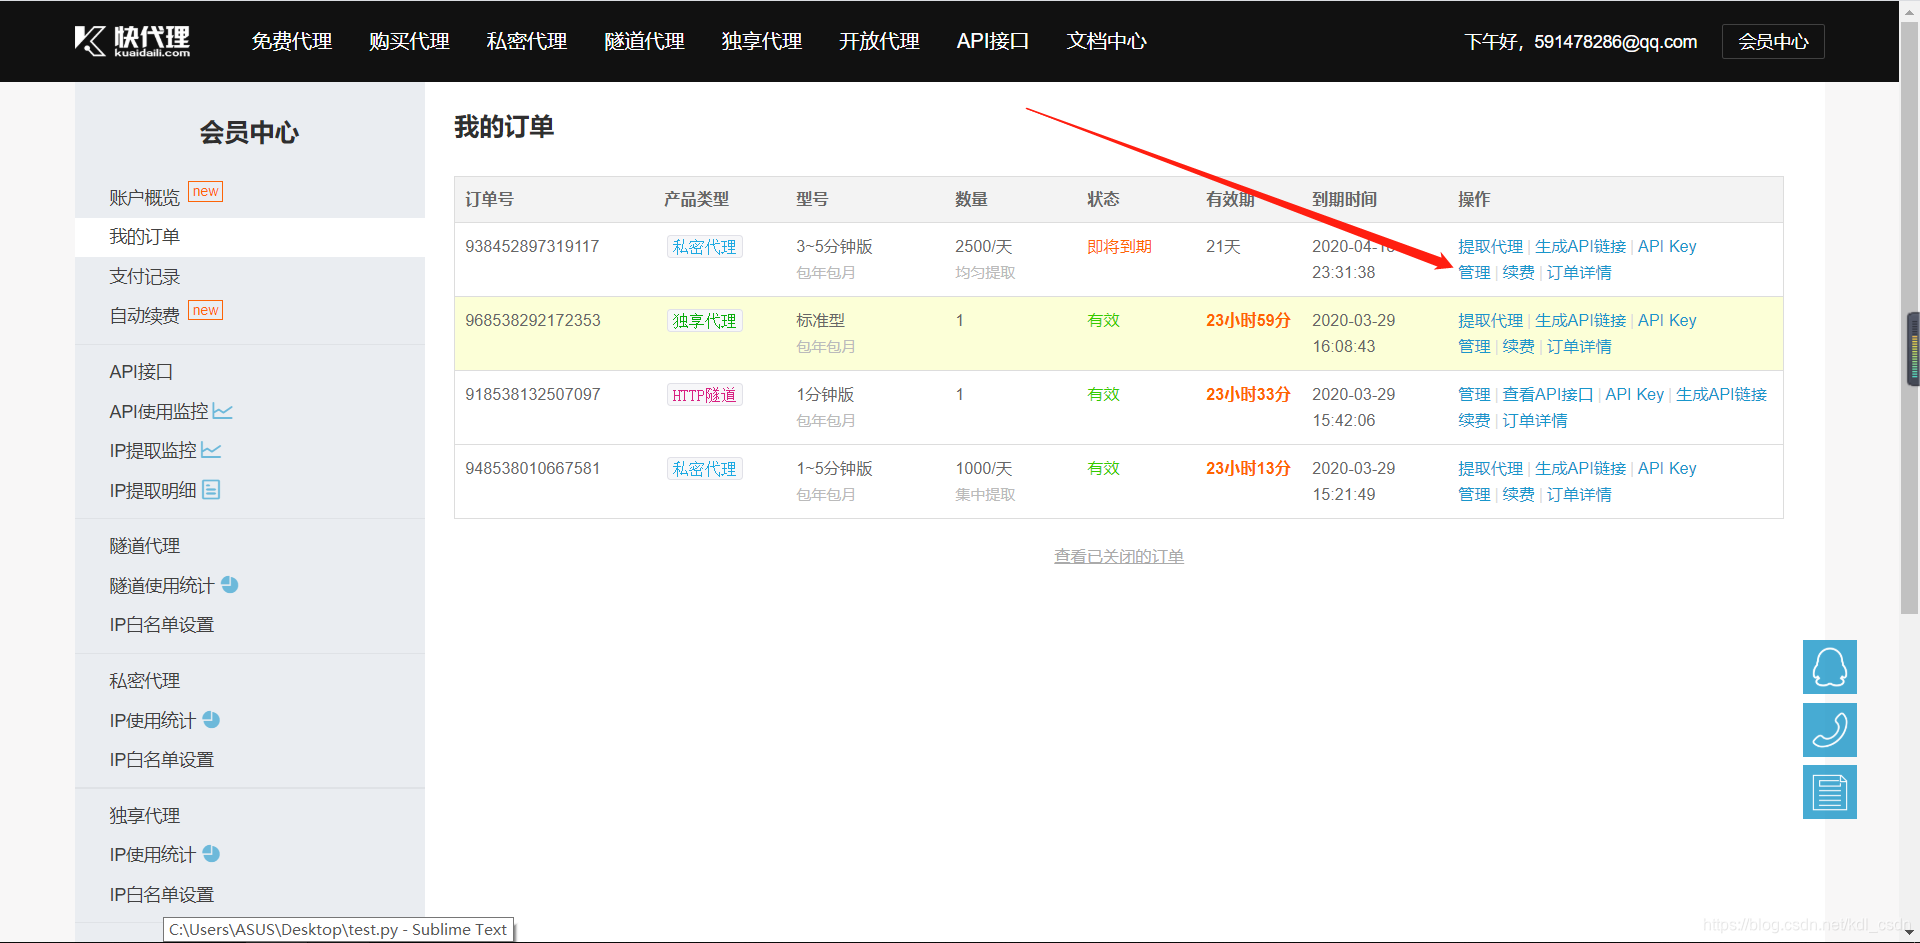The width and height of the screenshot is (1920, 943).
Task: Click 订单详情 for order 948538010667581
Action: 1579,494
